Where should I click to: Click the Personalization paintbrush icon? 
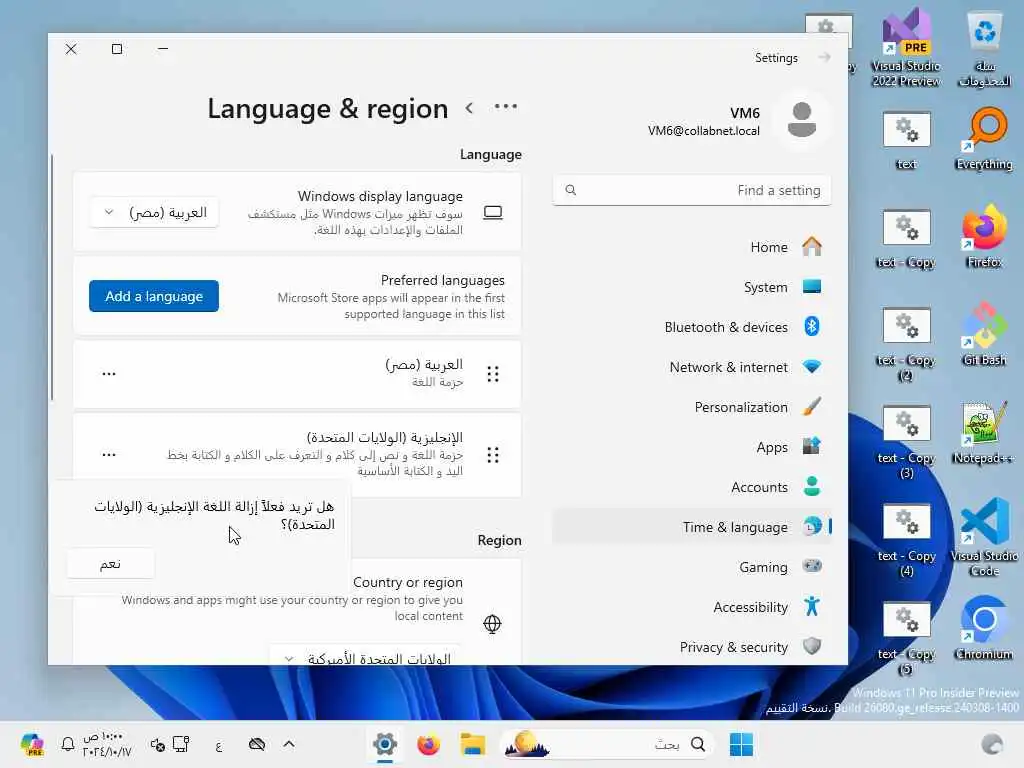[812, 406]
